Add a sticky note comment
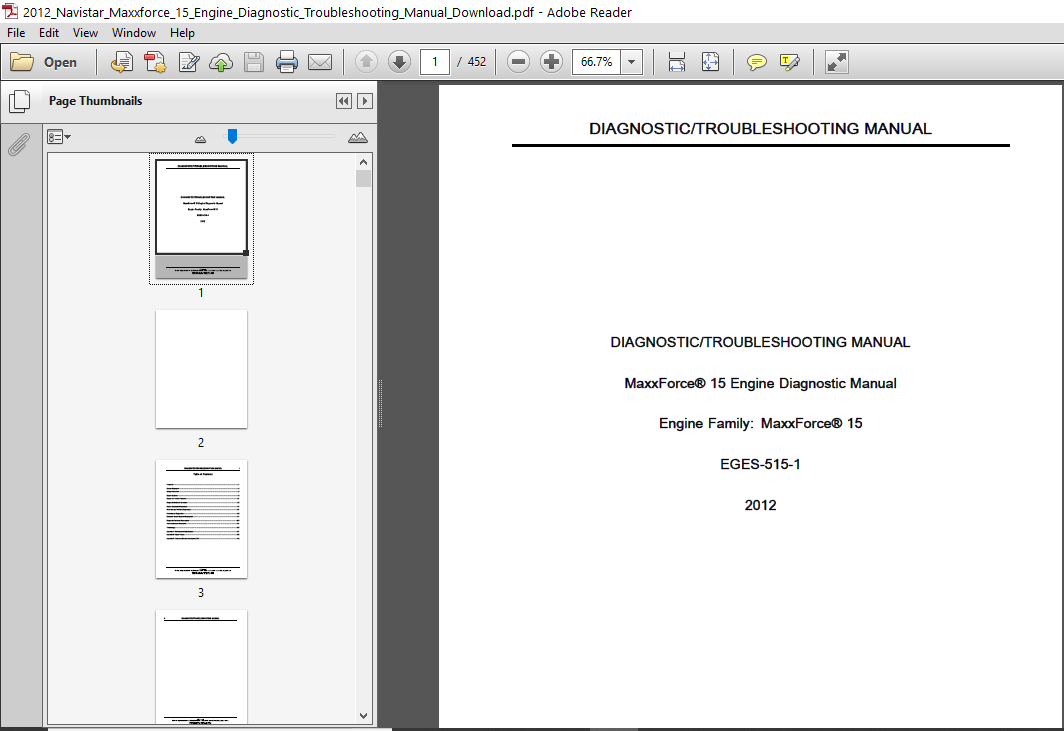Image resolution: width=1064 pixels, height=731 pixels. point(757,62)
